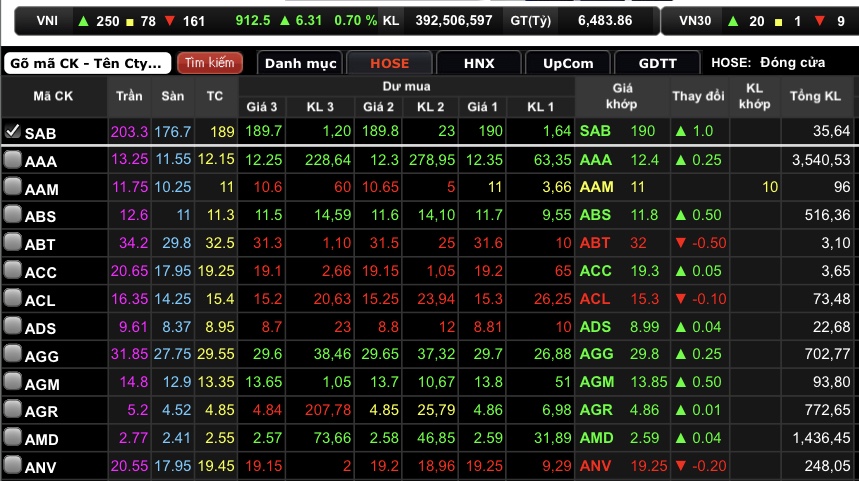Click the SAB up arrow in Thay đổi
Viewport: 859px width, 481px height.
click(681, 131)
